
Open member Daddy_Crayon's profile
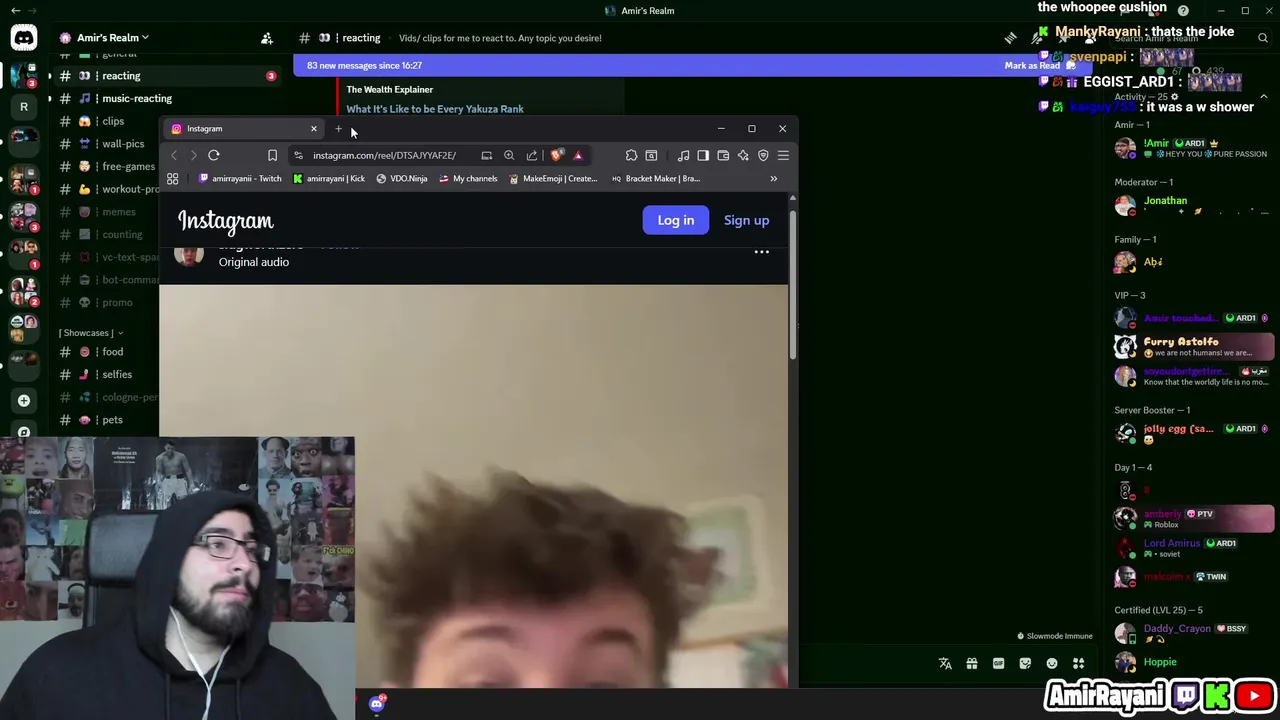[1194, 634]
